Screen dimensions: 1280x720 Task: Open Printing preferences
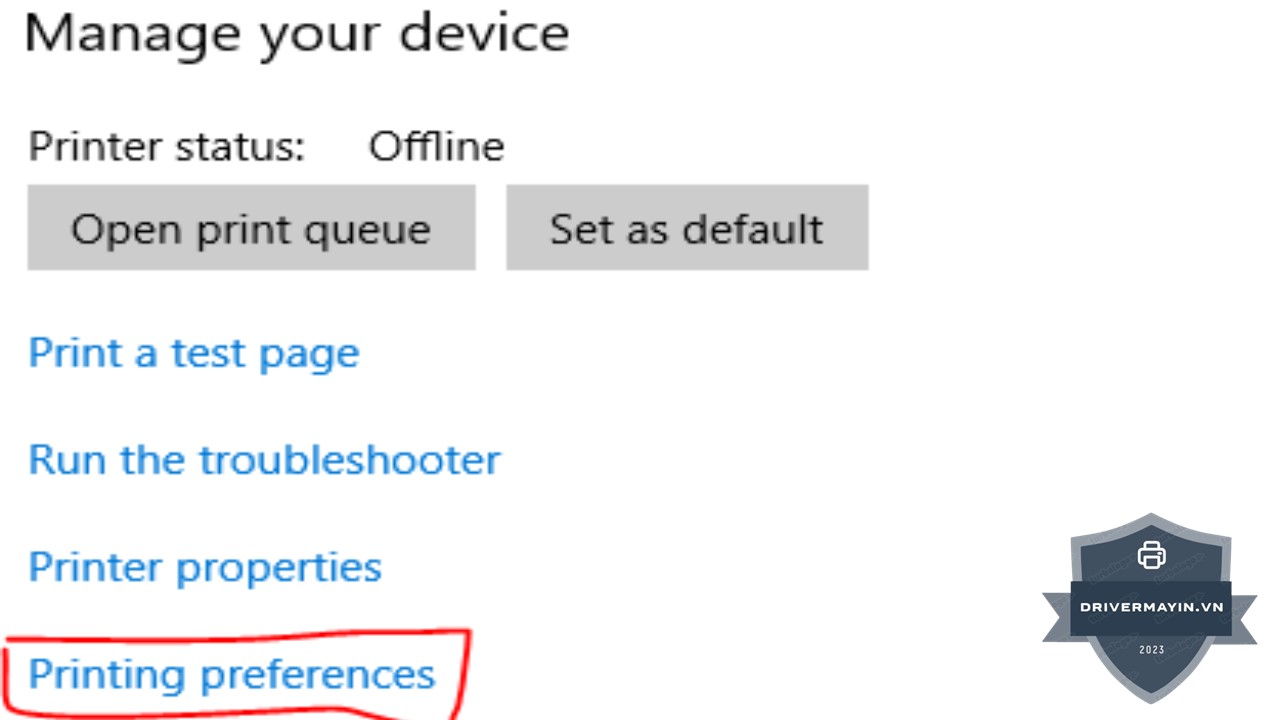(231, 674)
